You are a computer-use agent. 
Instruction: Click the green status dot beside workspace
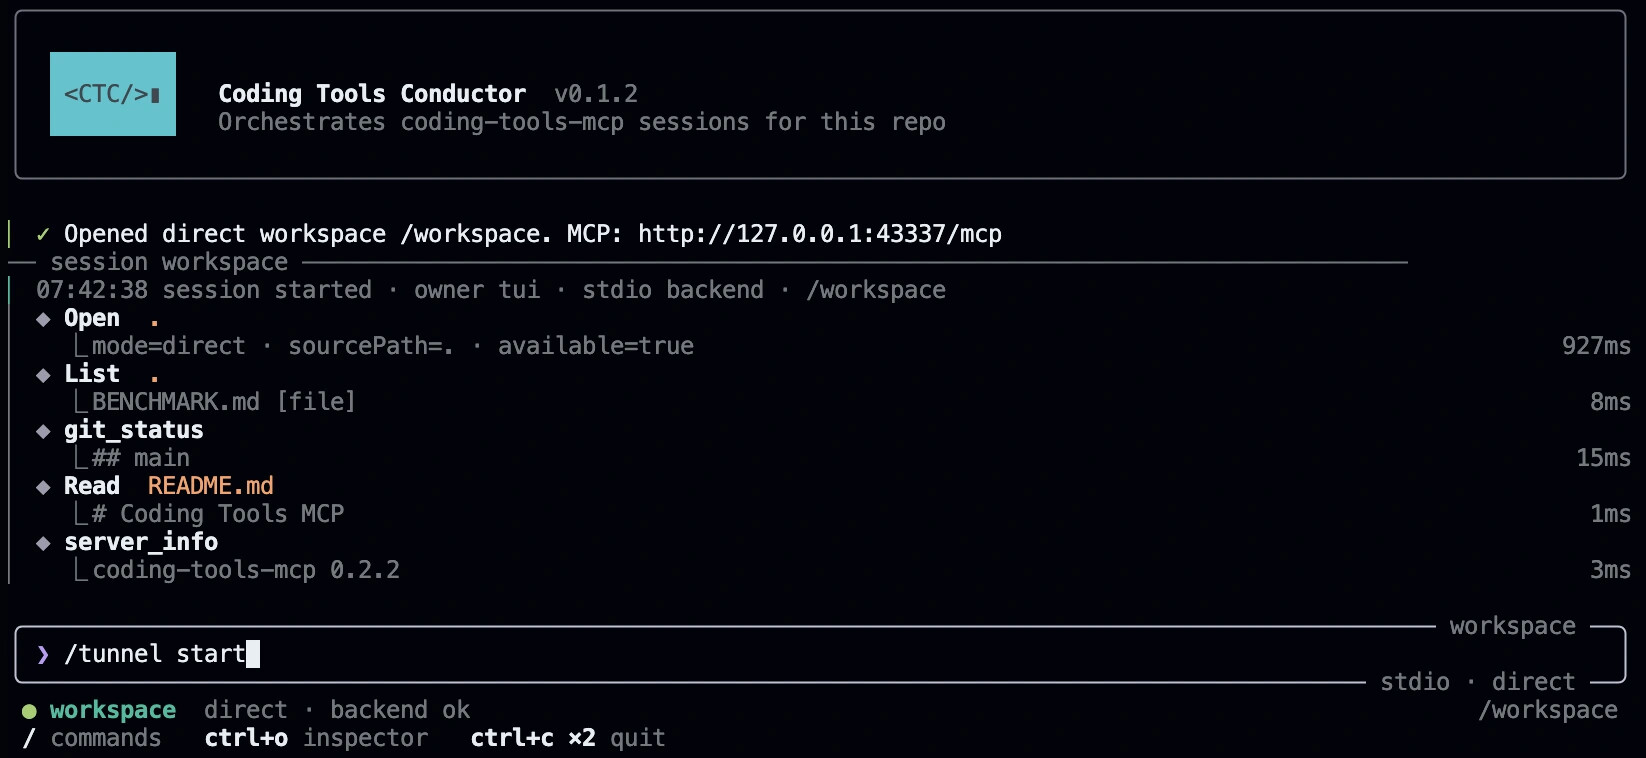pos(29,711)
